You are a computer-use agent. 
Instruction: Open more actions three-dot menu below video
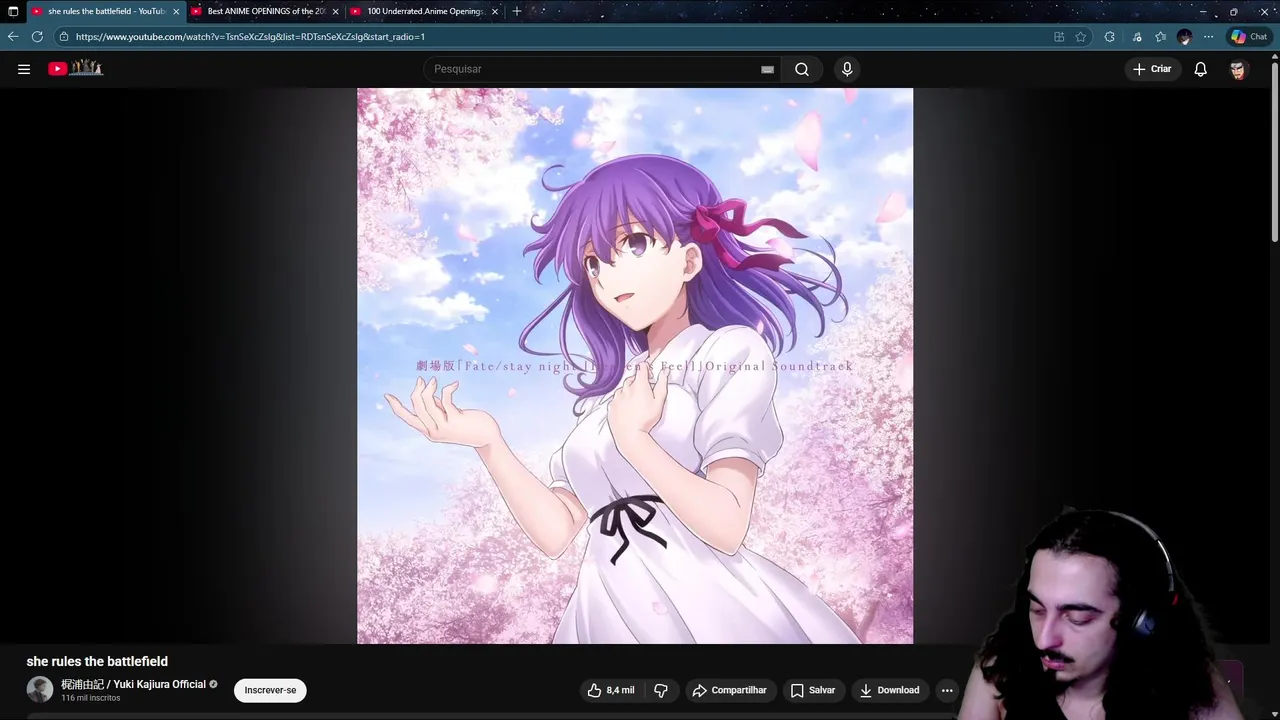[947, 690]
